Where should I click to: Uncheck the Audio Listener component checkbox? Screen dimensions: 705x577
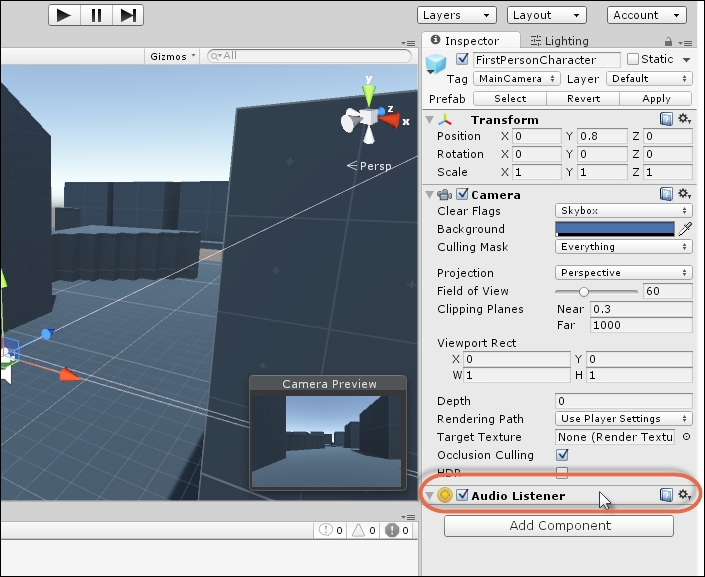[x=462, y=495]
